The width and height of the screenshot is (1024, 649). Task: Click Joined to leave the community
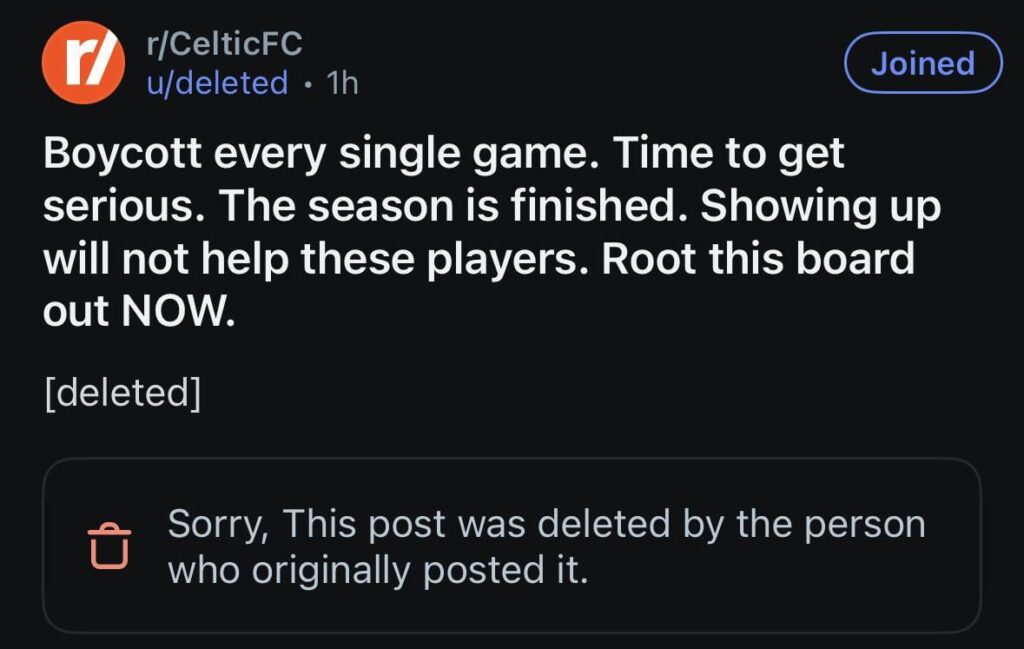pos(921,63)
